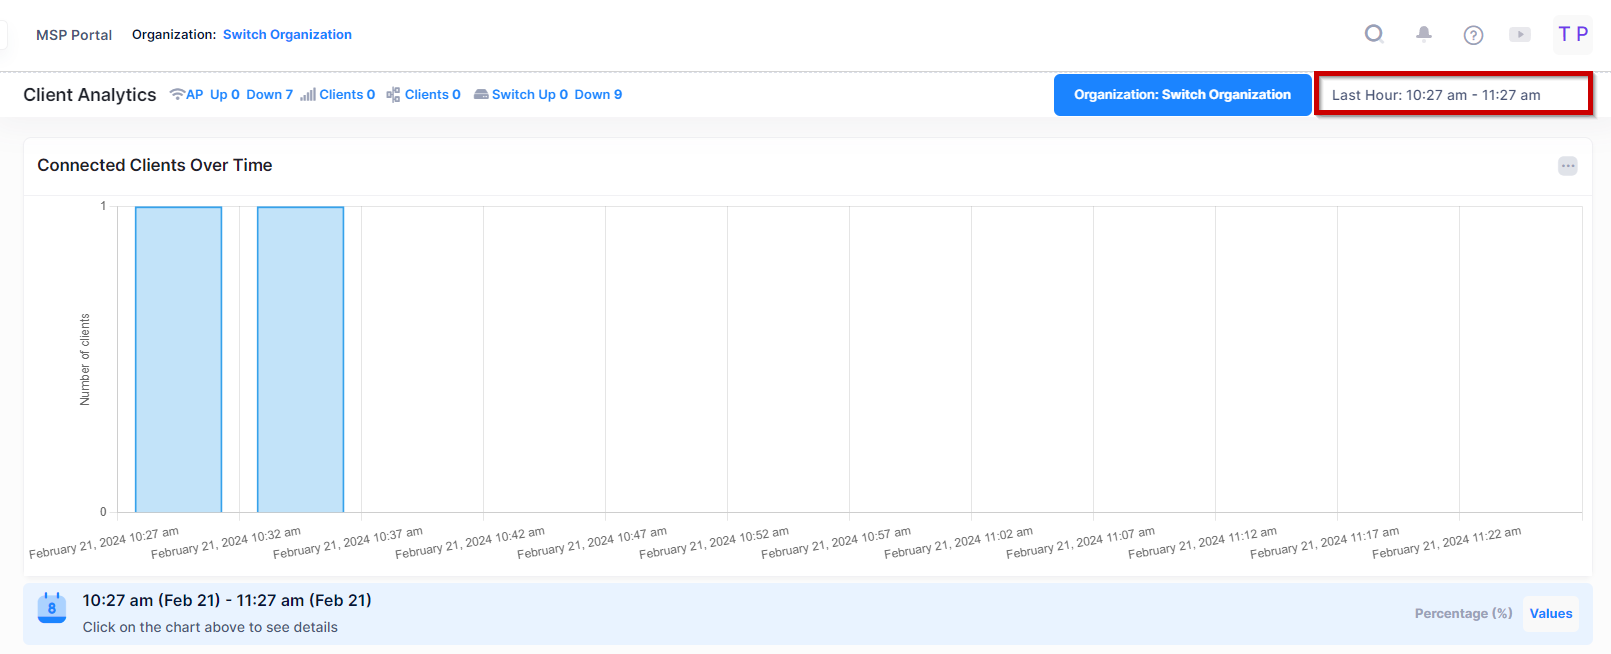The width and height of the screenshot is (1611, 654).
Task: Click the switch device status icon
Action: (x=481, y=95)
